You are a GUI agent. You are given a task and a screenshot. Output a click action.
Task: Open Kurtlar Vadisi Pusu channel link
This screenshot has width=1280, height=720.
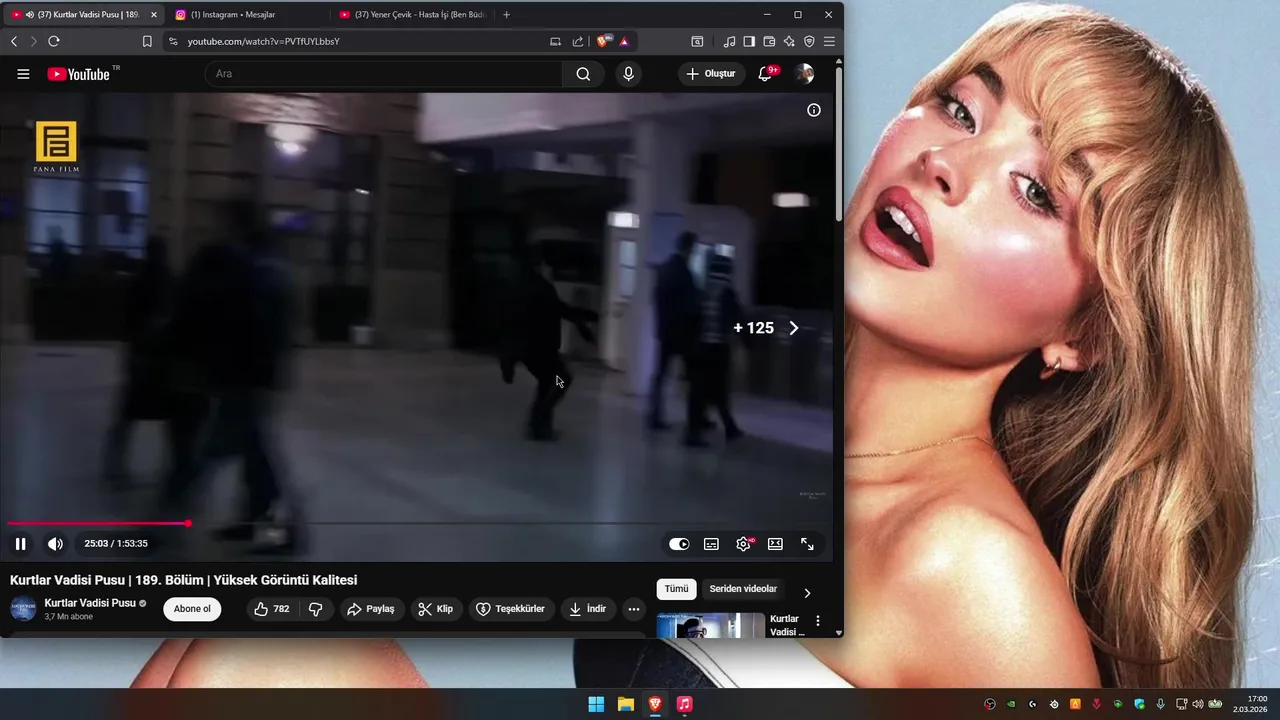point(90,603)
